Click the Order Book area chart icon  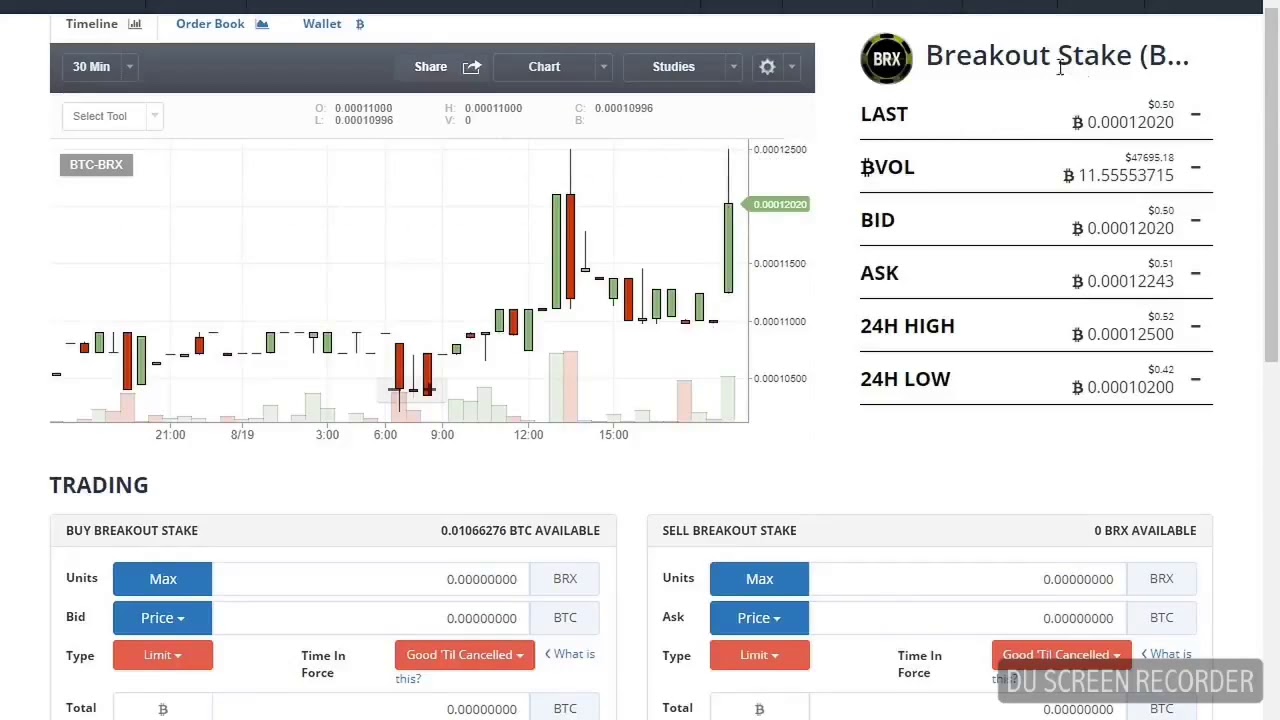tap(262, 24)
